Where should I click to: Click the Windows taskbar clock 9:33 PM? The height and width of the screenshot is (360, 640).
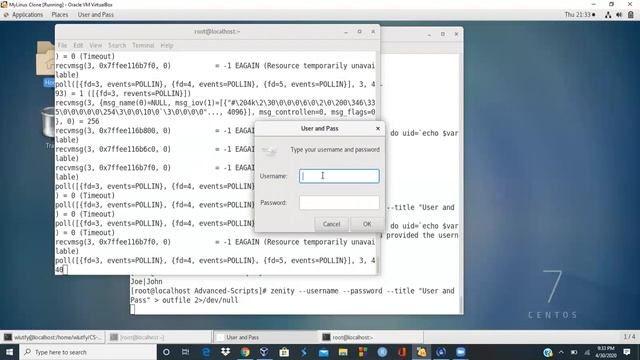[606, 352]
